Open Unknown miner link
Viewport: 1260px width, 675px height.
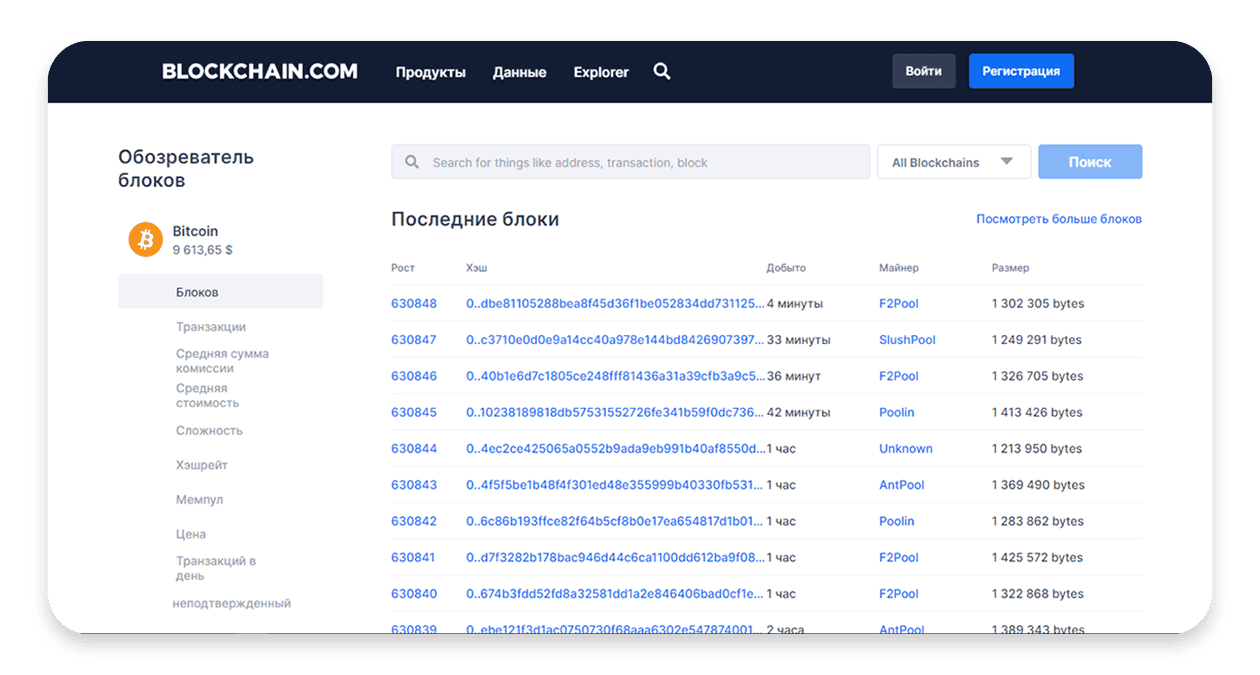tap(906, 449)
